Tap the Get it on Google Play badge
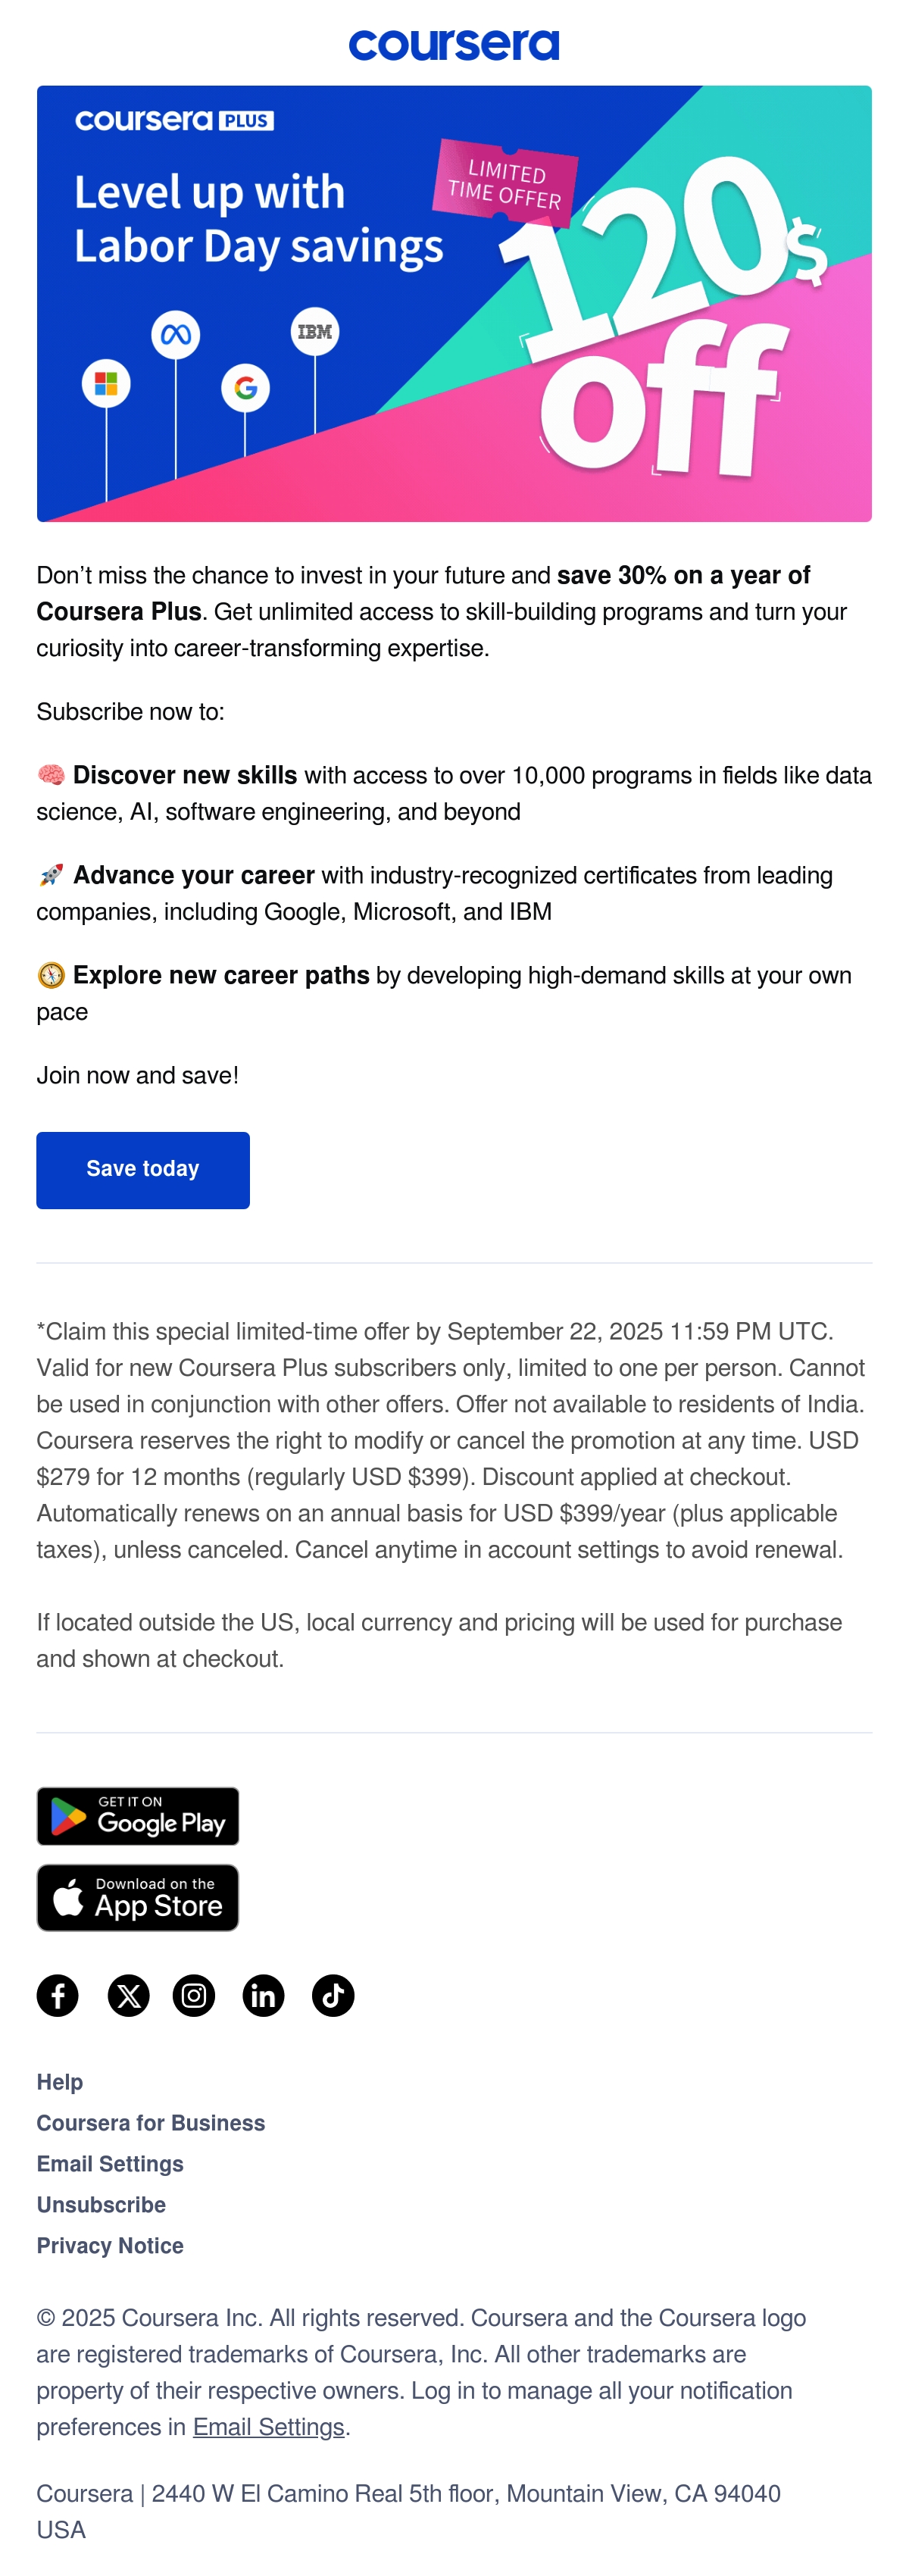 coord(138,1816)
